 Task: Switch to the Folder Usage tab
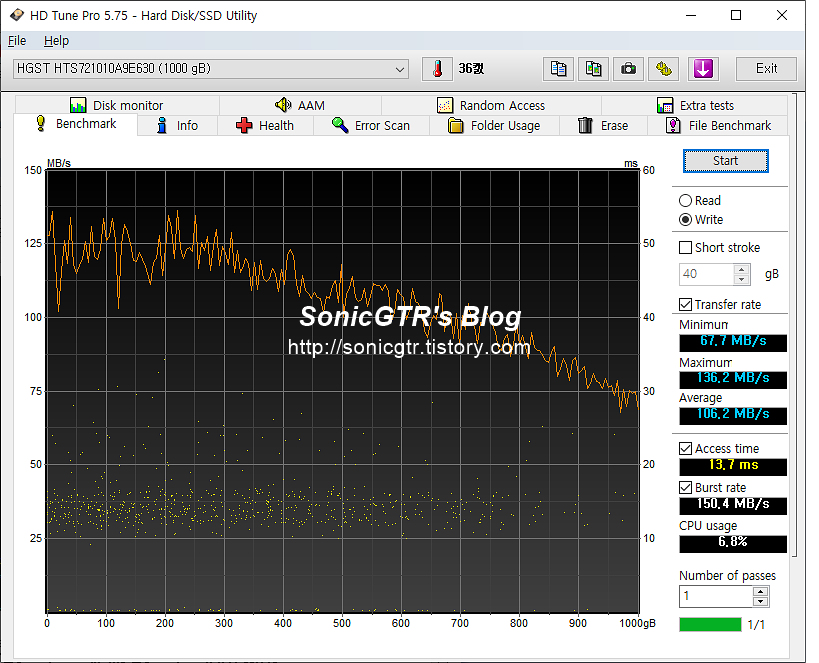pos(494,126)
